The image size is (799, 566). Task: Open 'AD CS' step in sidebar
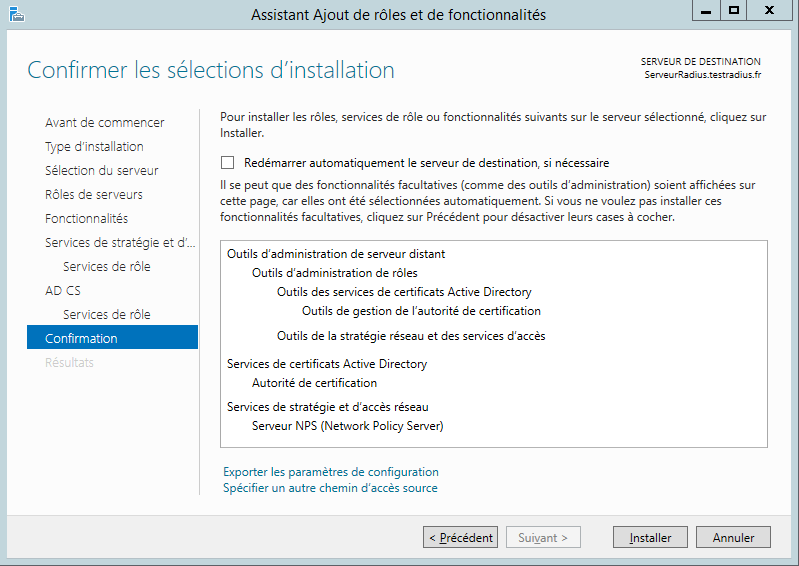pyautogui.click(x=61, y=290)
